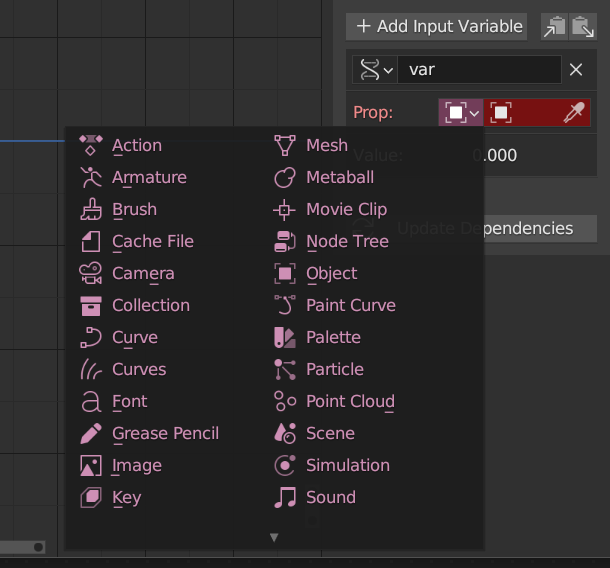Click the Image picture icon
The image size is (610, 568).
(91, 465)
